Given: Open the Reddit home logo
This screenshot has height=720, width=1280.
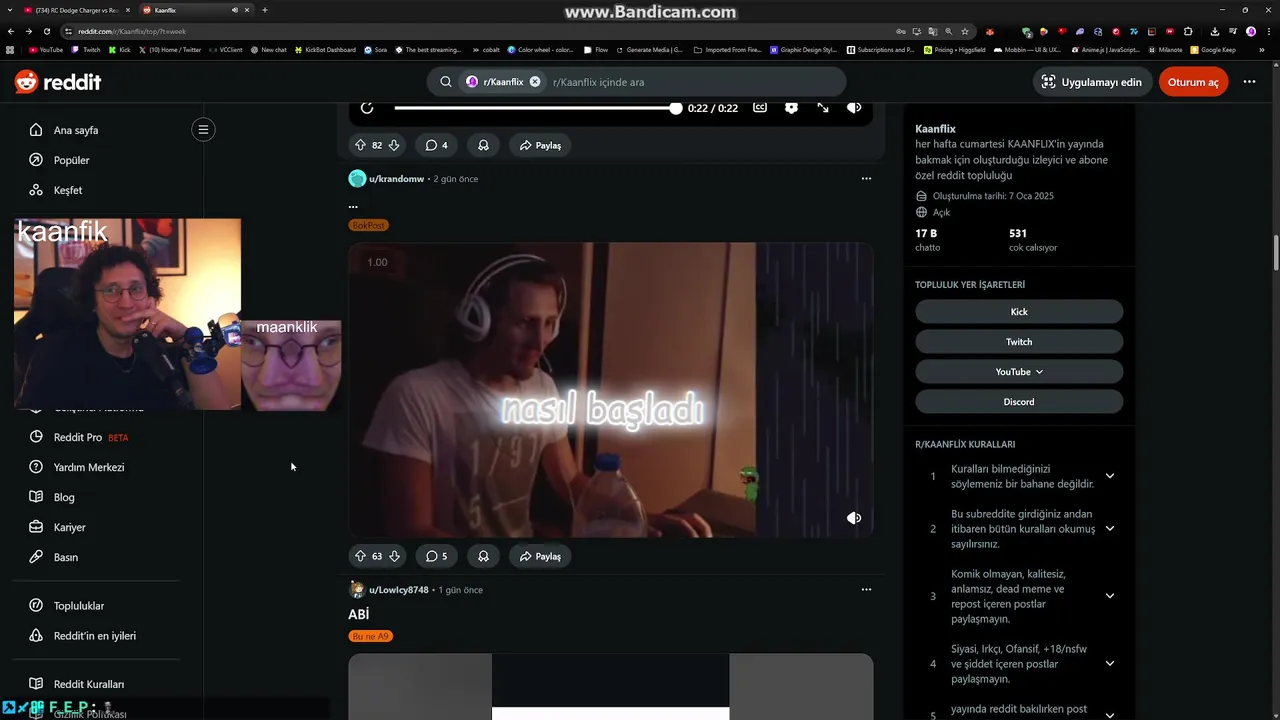Looking at the screenshot, I should (x=58, y=82).
